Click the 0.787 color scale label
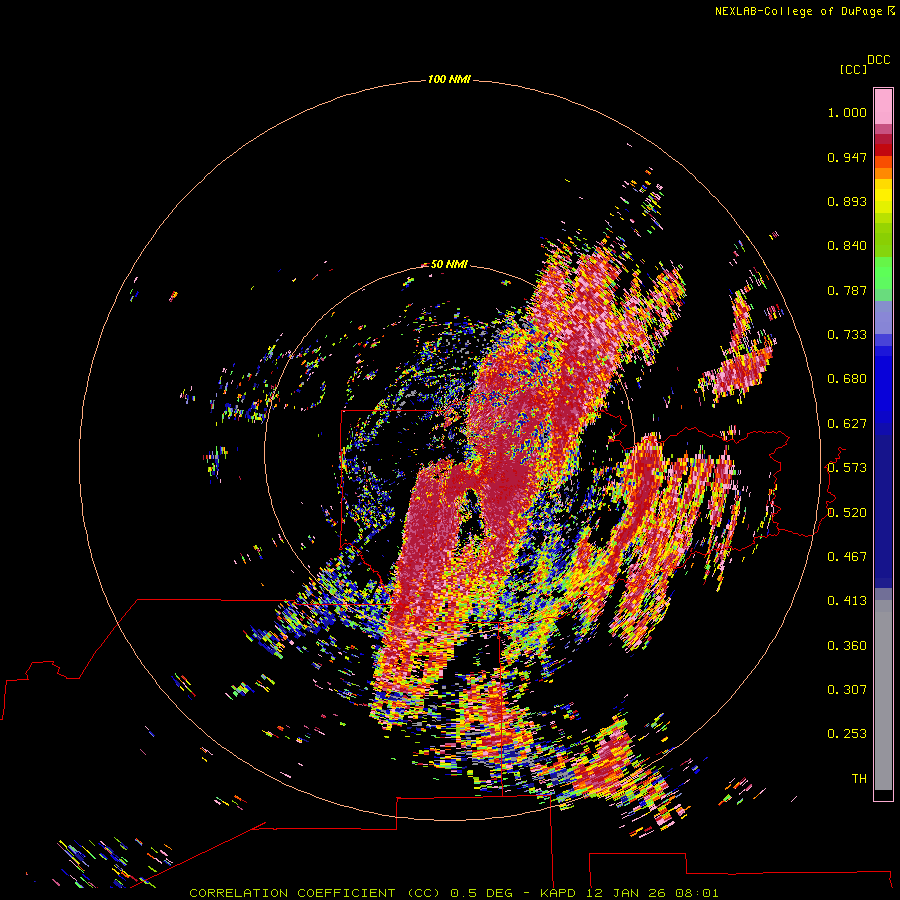 [x=847, y=290]
